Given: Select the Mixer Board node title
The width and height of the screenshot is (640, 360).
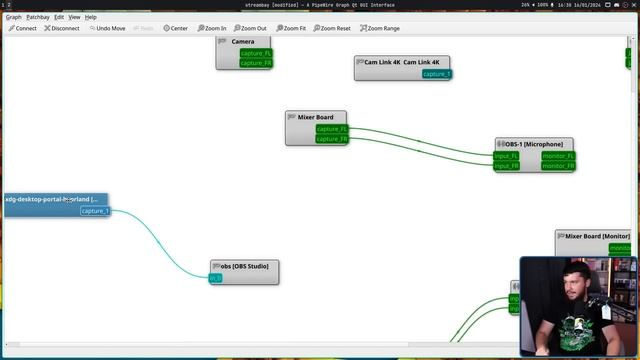Looking at the screenshot, I should tap(316, 117).
